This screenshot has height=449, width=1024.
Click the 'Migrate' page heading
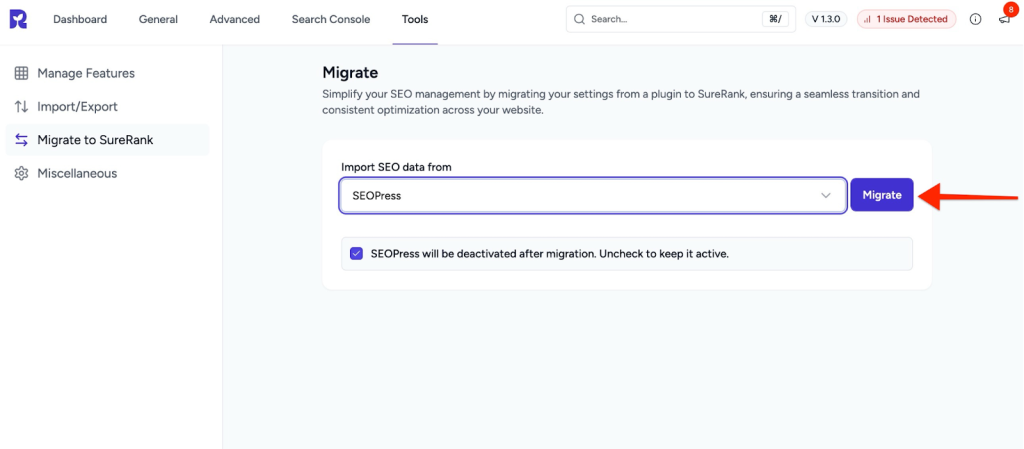pos(350,72)
